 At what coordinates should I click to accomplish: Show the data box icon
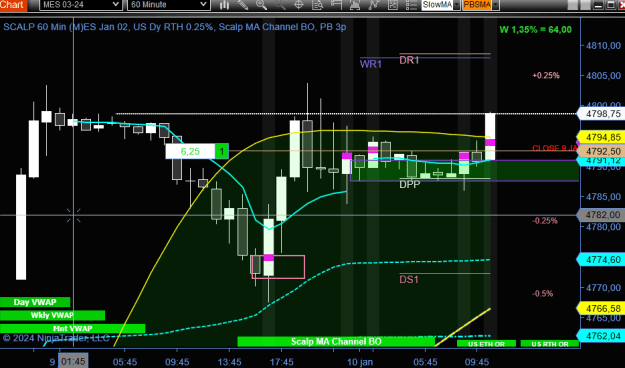tap(318, 5)
